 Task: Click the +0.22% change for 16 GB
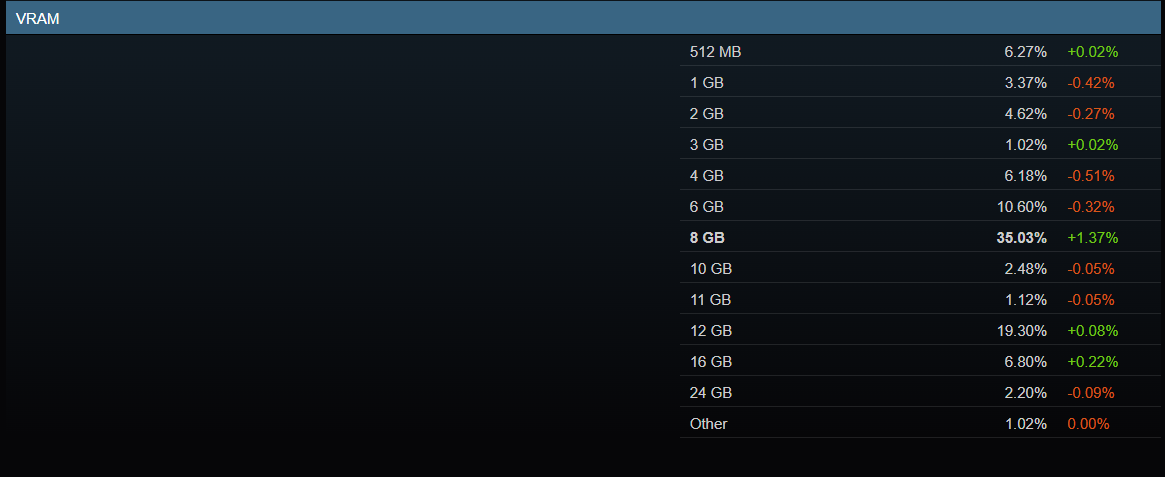pyautogui.click(x=1093, y=362)
